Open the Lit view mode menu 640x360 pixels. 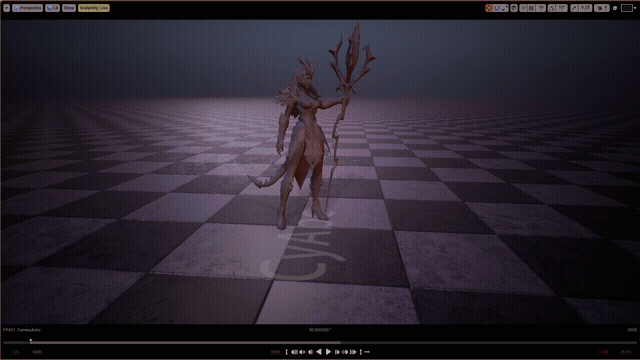pyautogui.click(x=52, y=8)
